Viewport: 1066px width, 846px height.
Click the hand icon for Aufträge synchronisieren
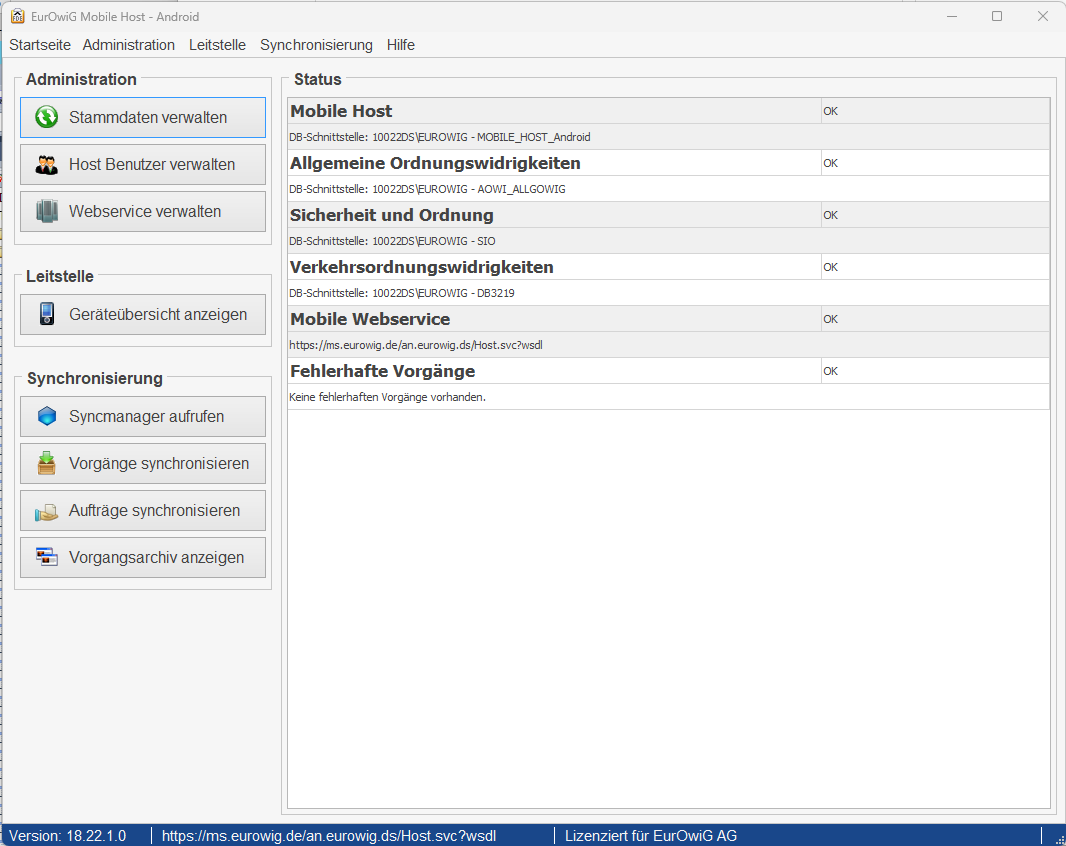[x=46, y=511]
